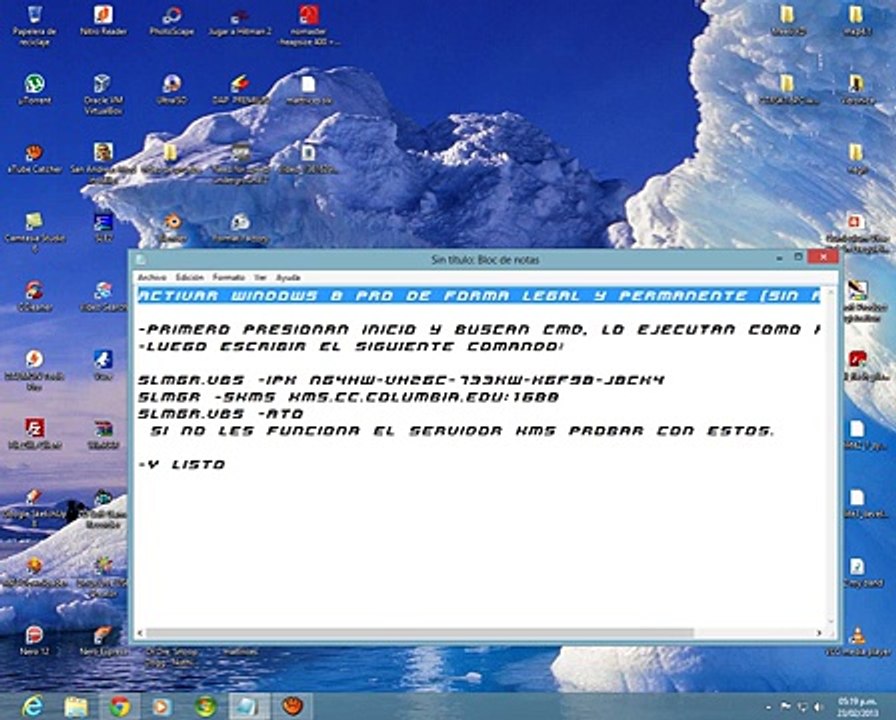
Task: Click the network icon in system tray
Action: pyautogui.click(x=802, y=707)
